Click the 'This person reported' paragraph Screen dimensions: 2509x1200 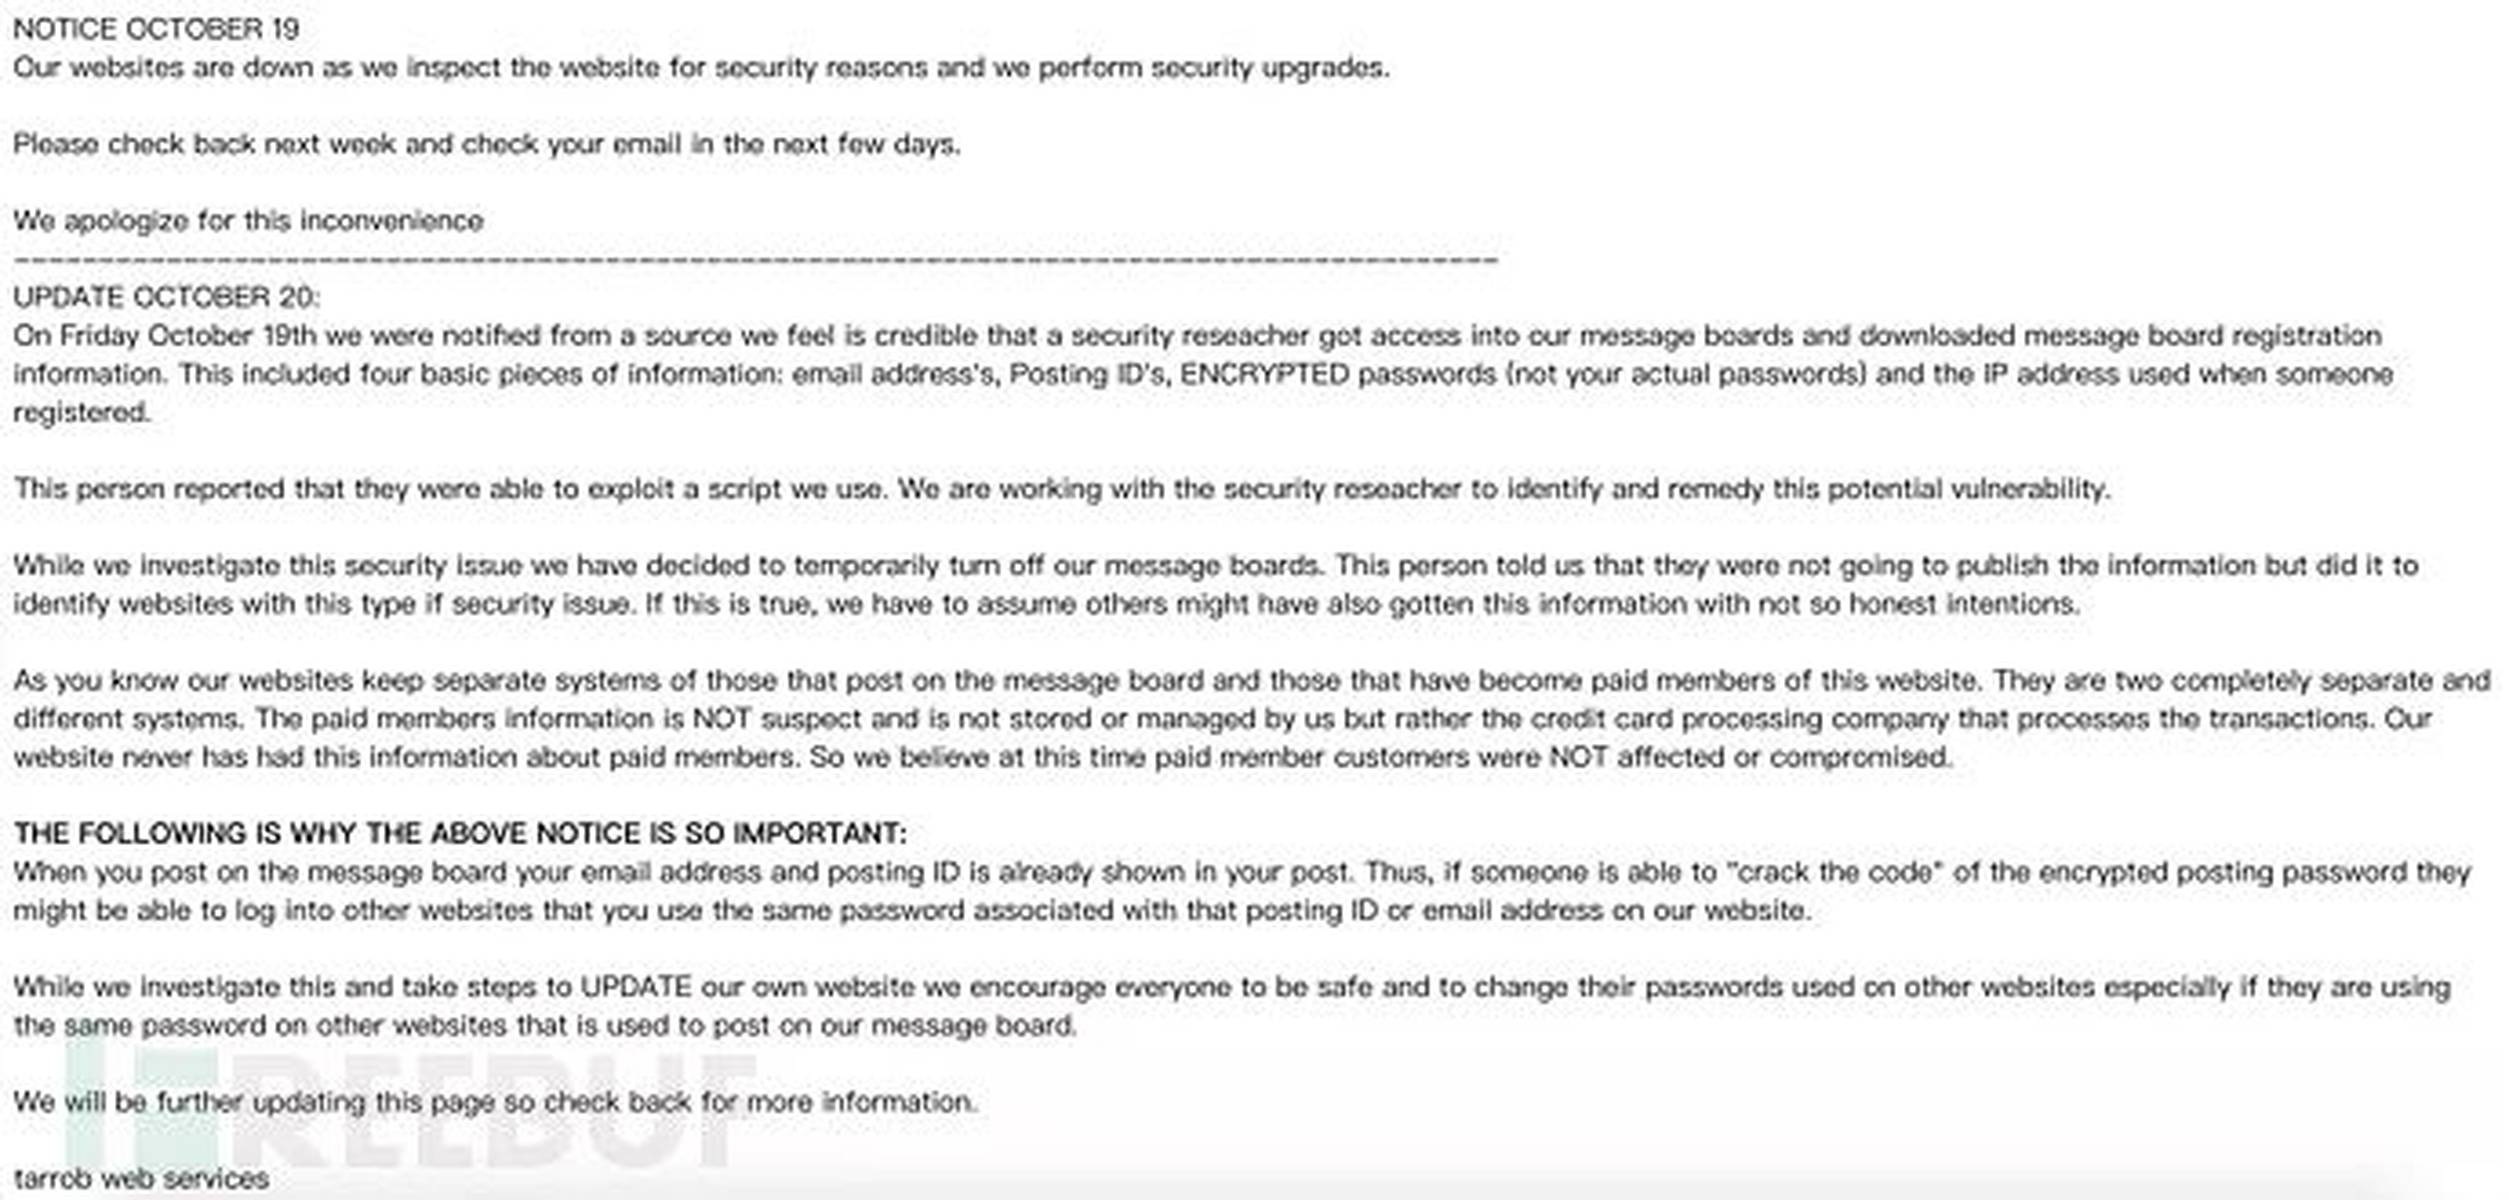coord(1061,489)
